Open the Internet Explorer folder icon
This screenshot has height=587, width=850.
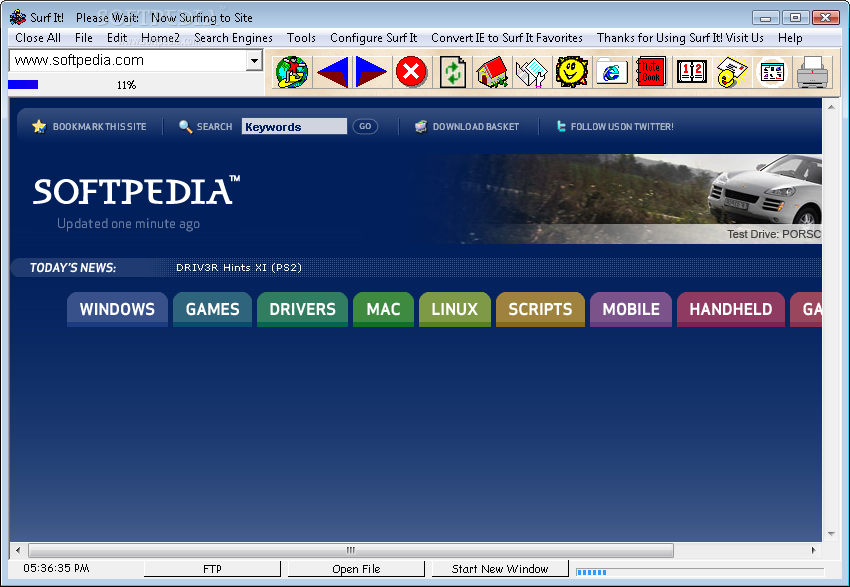point(611,72)
